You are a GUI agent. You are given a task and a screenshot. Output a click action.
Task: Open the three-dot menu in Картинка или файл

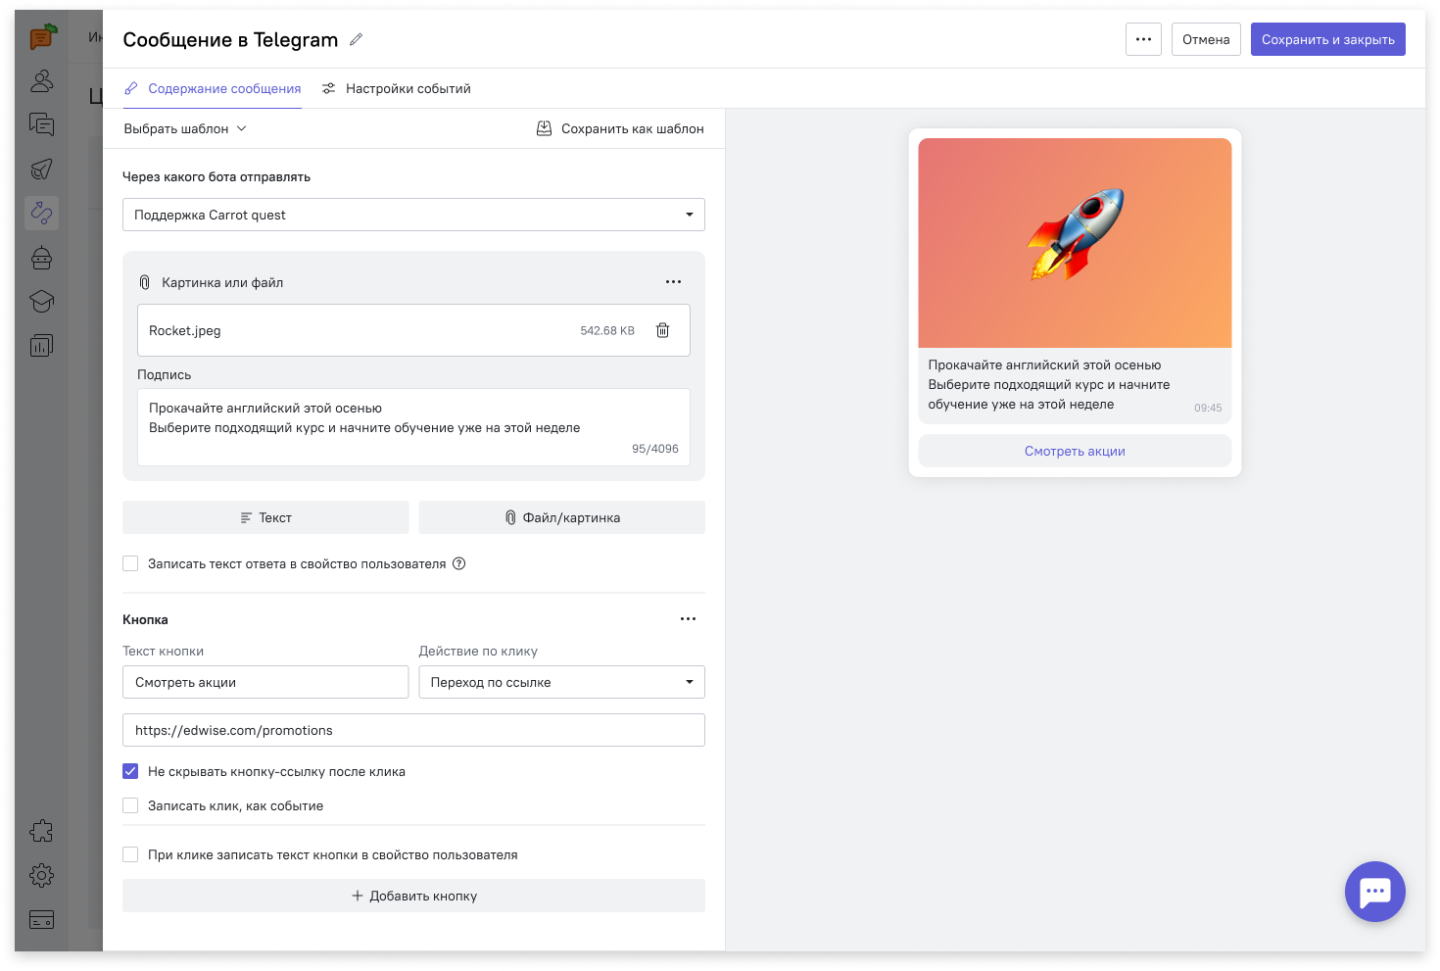coord(673,282)
